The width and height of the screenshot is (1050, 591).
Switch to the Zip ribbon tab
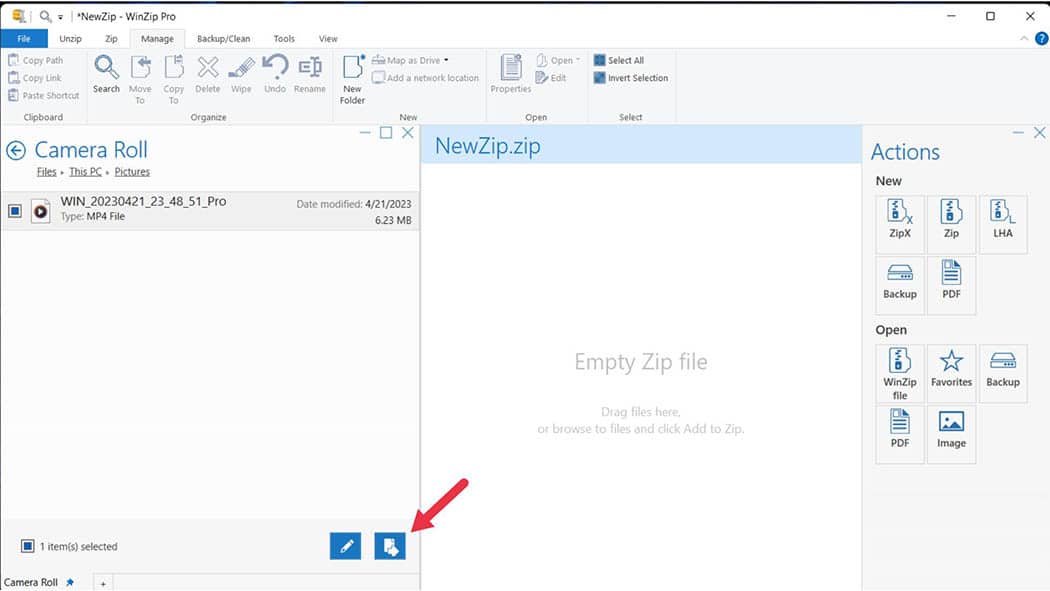(x=111, y=39)
